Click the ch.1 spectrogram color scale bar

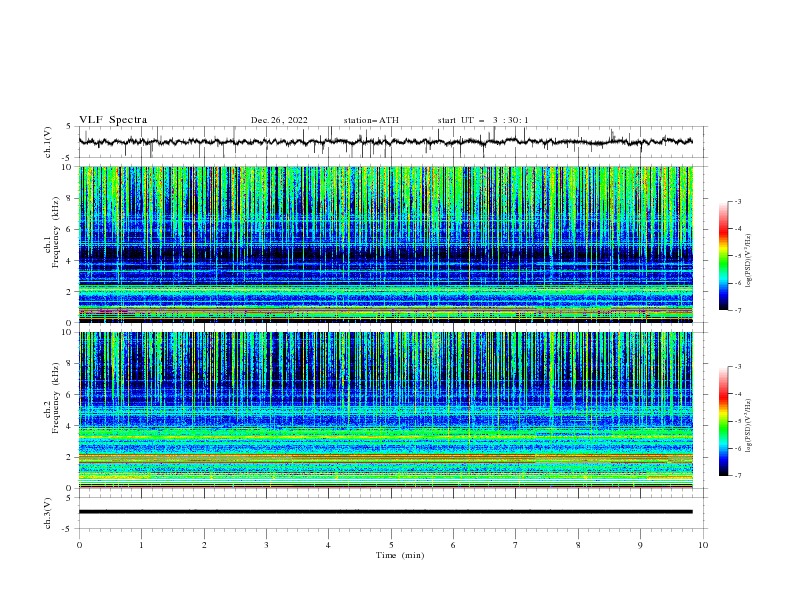[x=723, y=256]
